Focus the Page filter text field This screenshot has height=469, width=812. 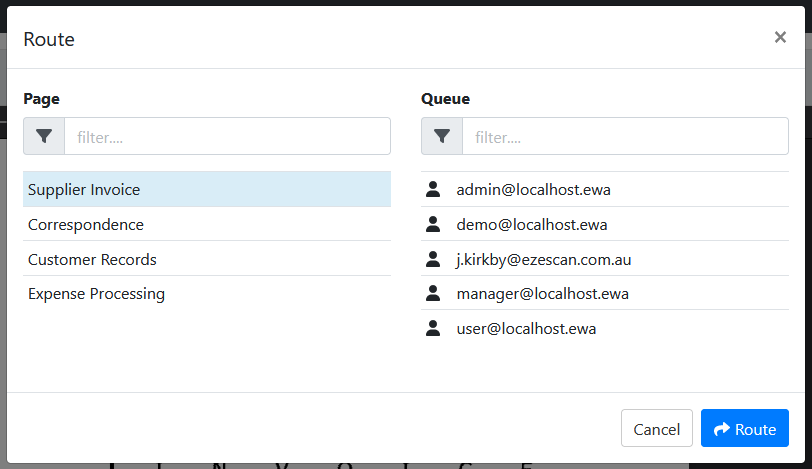tap(227, 136)
